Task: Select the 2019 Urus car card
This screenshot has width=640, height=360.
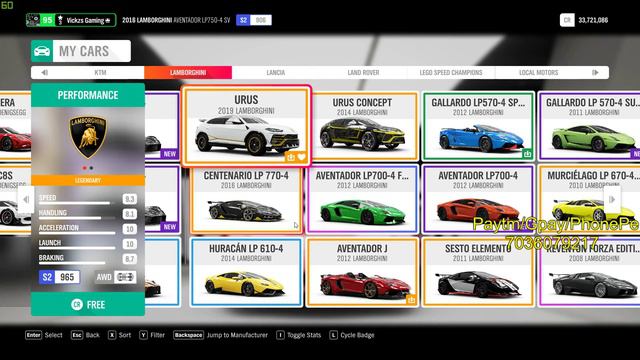Action: click(246, 126)
